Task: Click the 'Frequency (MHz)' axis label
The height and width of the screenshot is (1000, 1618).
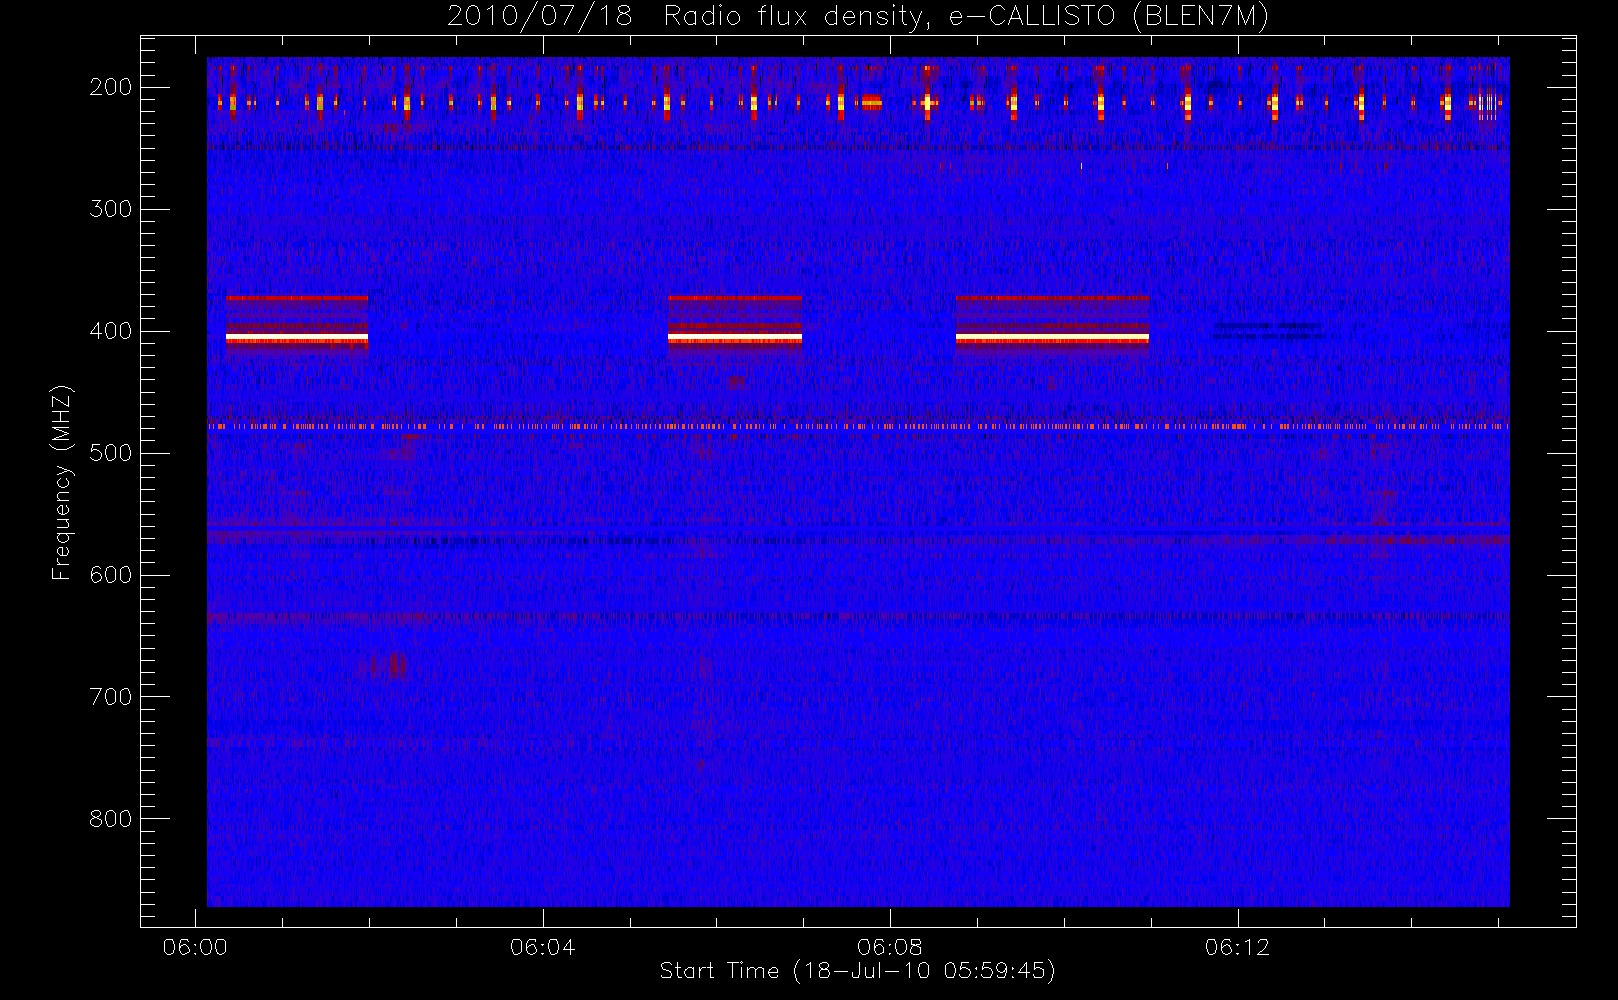Action: [62, 482]
